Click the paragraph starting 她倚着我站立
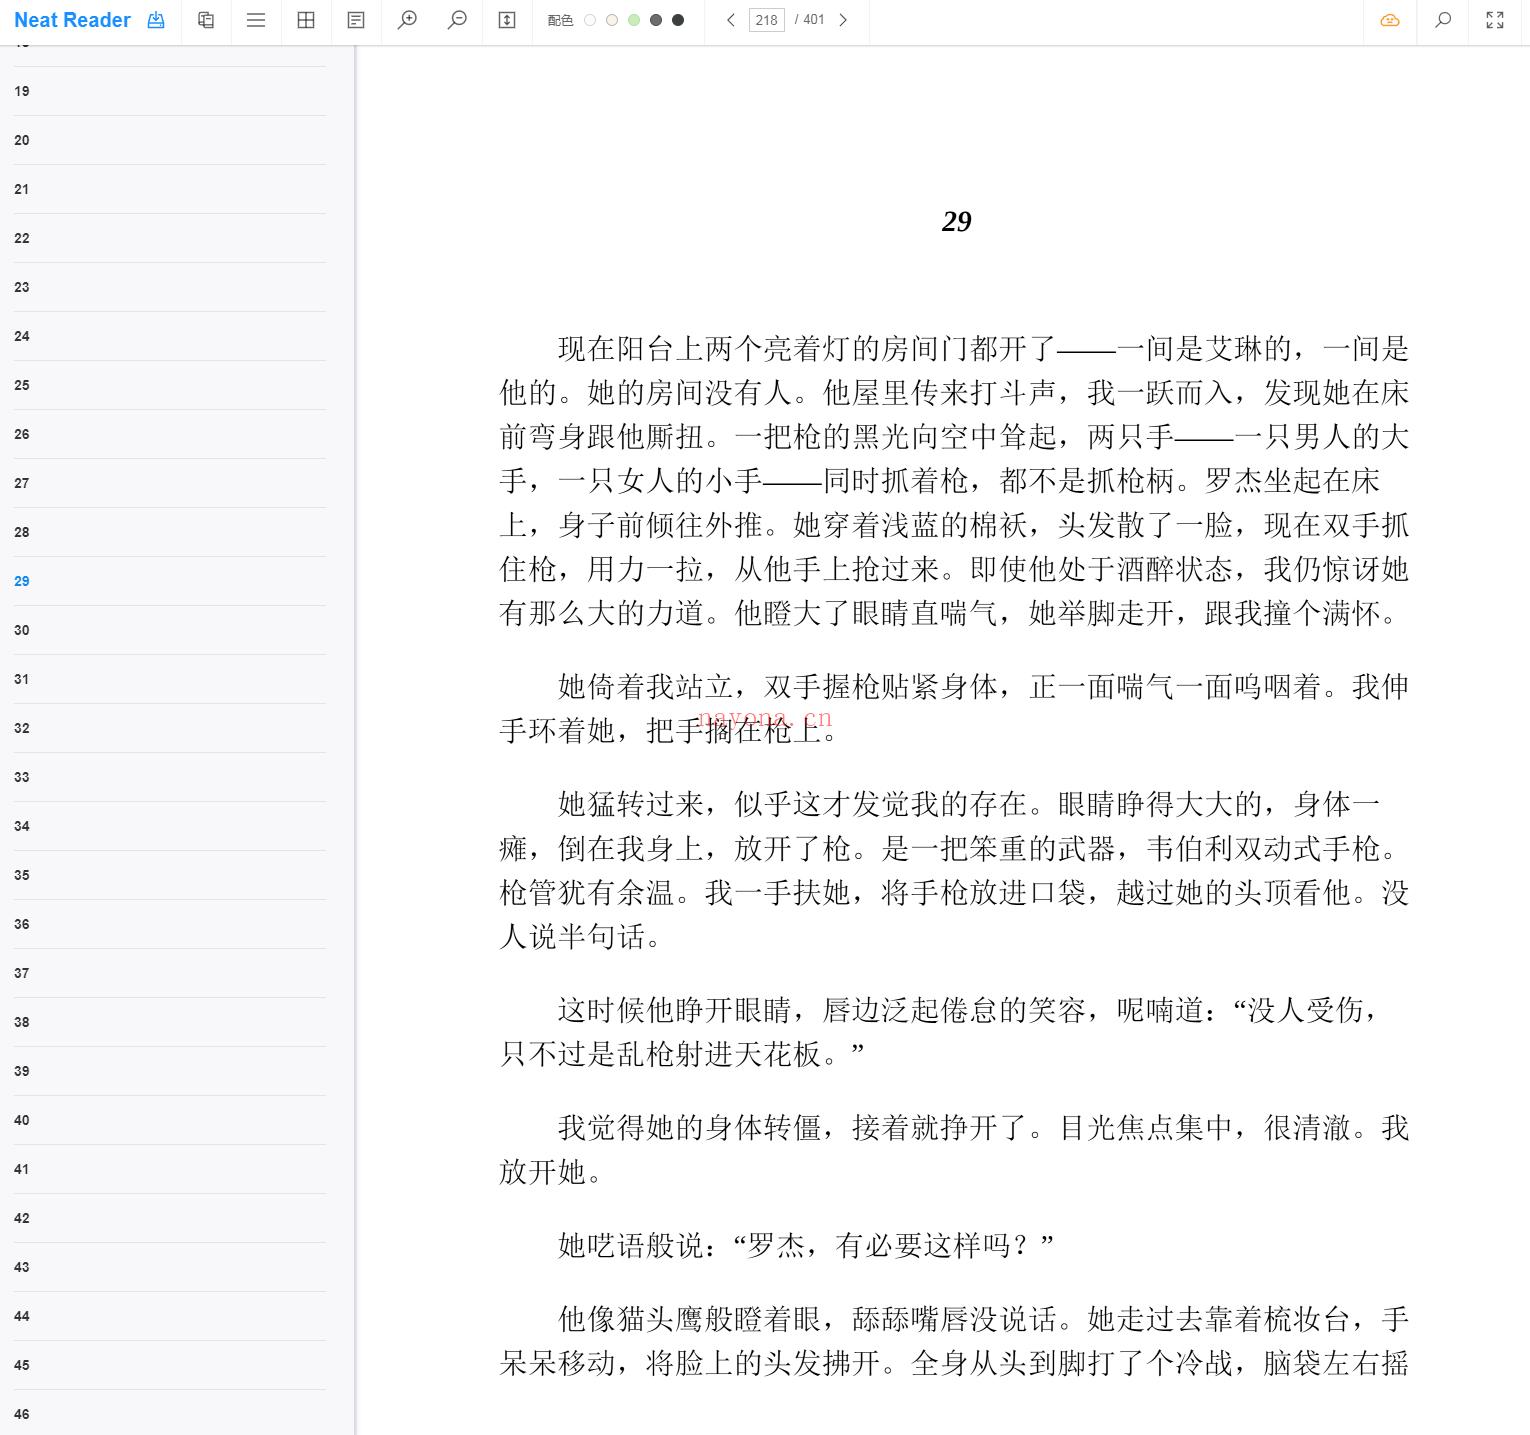Viewport: 1530px width, 1435px height. tap(955, 708)
